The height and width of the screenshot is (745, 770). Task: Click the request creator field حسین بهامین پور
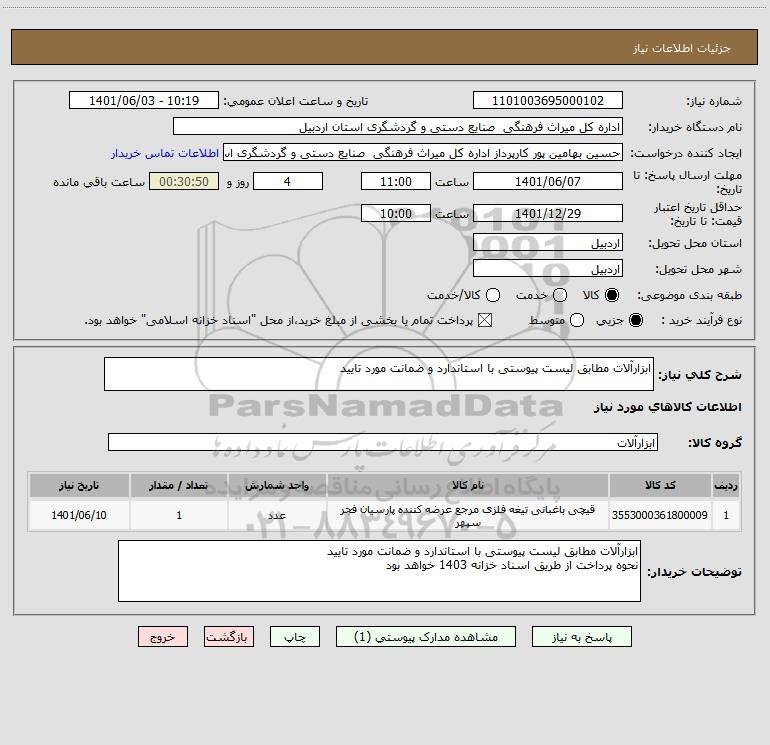point(423,152)
